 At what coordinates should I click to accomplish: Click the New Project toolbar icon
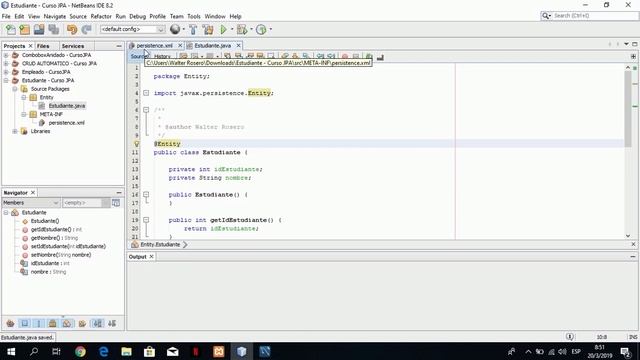(x=25, y=29)
